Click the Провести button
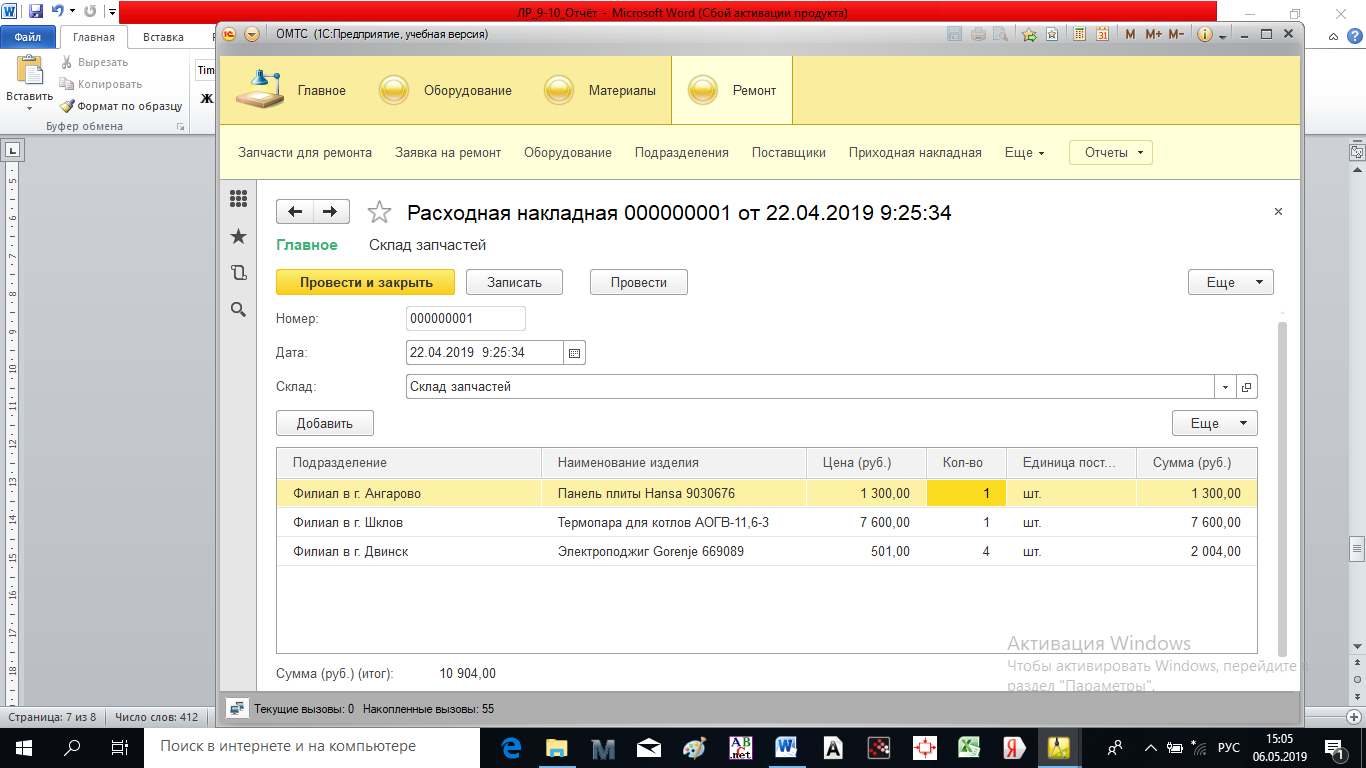Screen dimensions: 1366x768 click(639, 283)
